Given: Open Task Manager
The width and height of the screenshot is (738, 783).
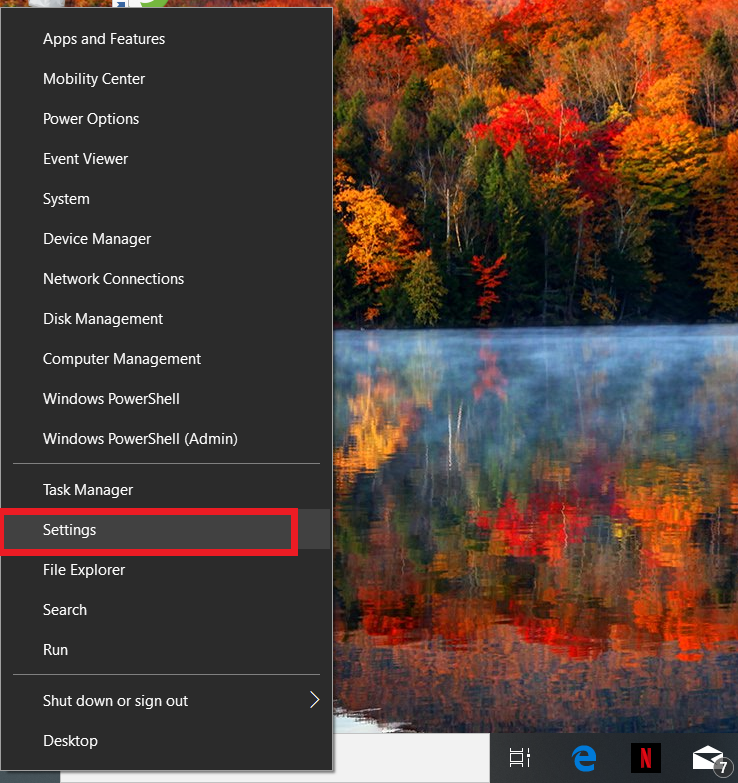Looking at the screenshot, I should pyautogui.click(x=166, y=489).
